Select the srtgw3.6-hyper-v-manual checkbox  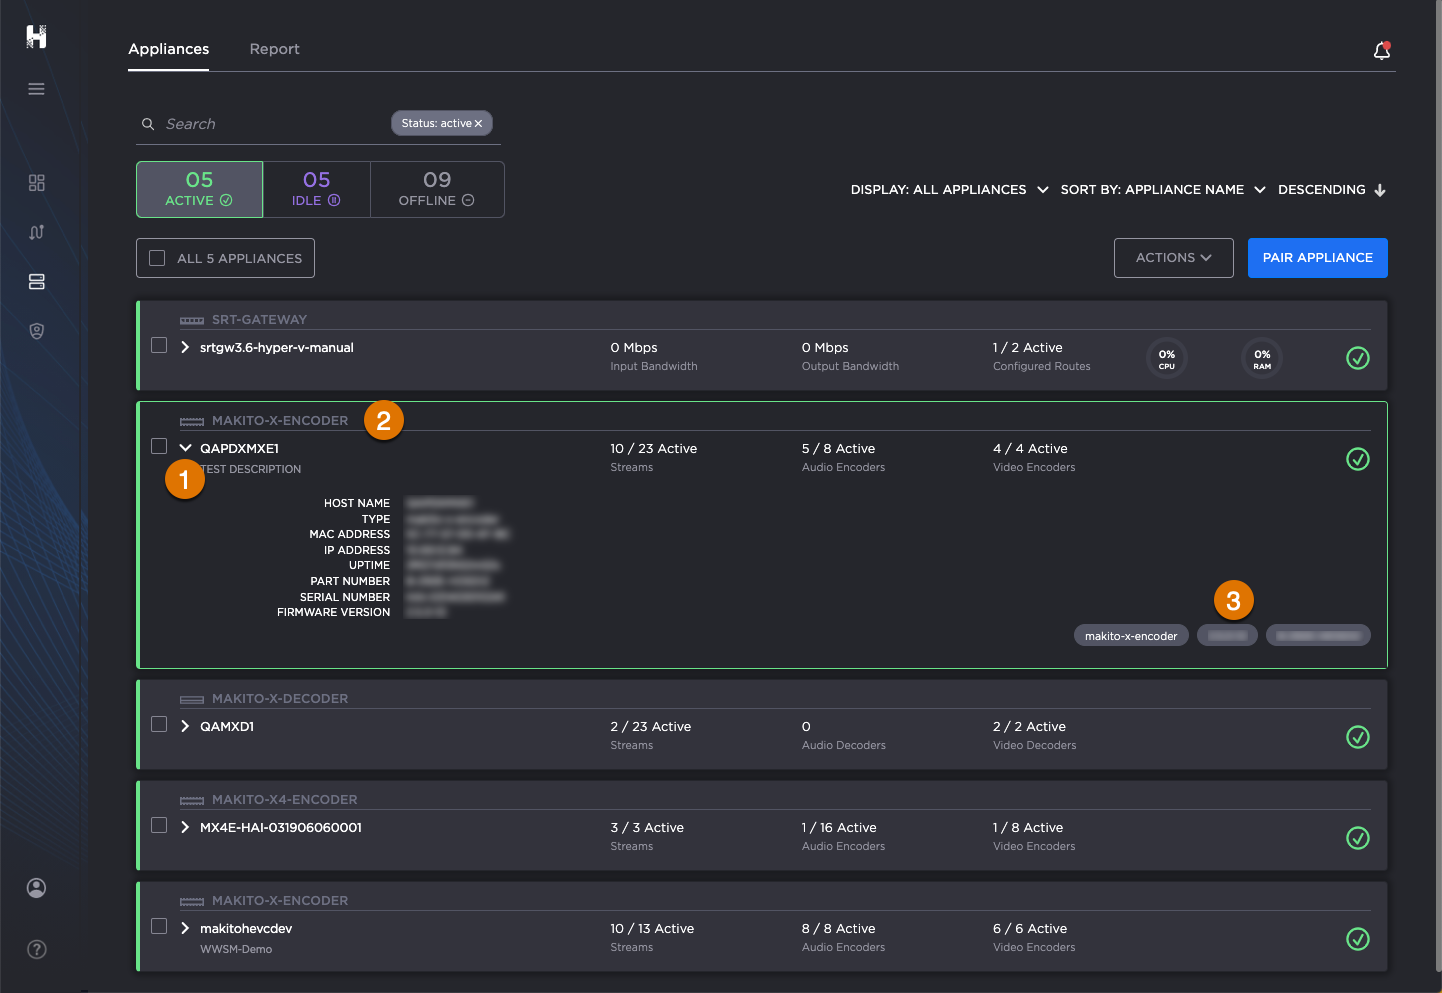click(159, 345)
